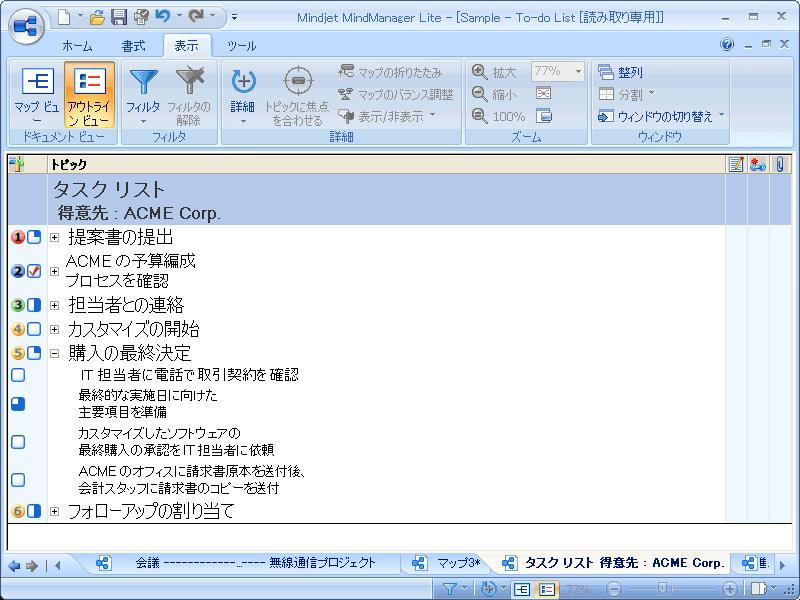
Task: Click the status bar zoom minus button
Action: pyautogui.click(x=614, y=589)
